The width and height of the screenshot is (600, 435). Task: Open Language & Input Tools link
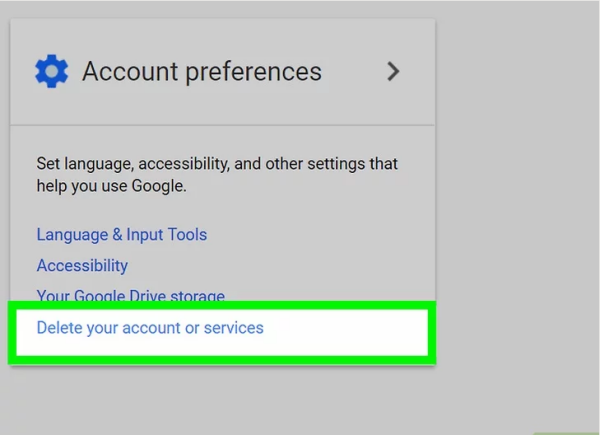[x=122, y=235]
